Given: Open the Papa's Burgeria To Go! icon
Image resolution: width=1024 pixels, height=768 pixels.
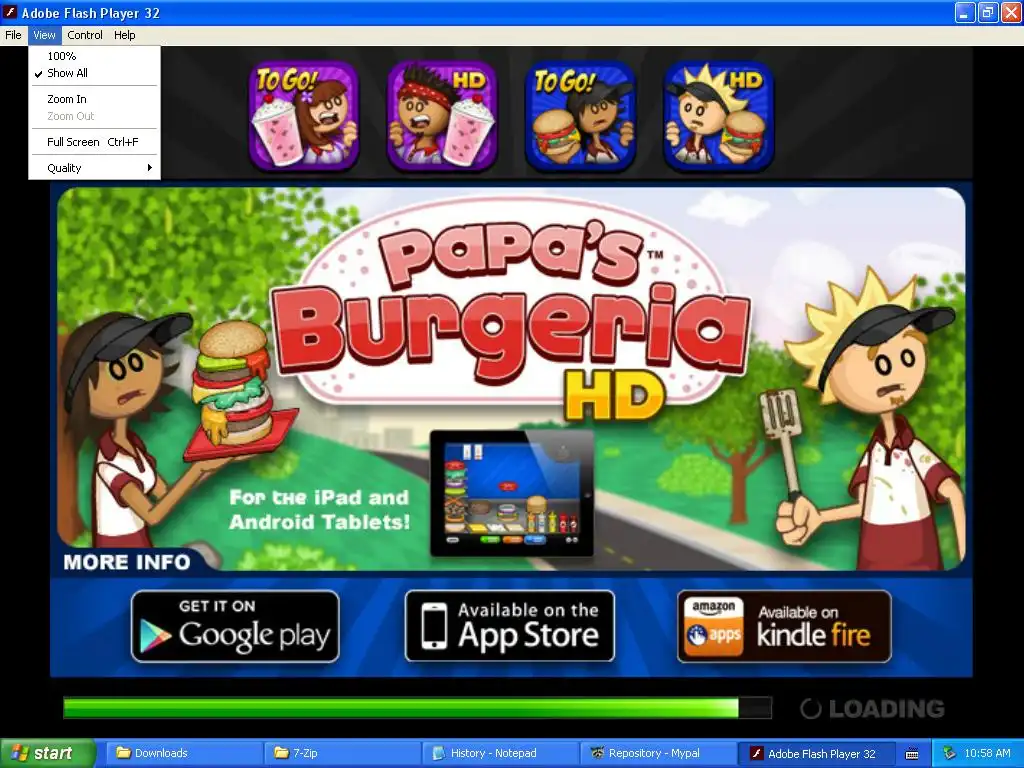Looking at the screenshot, I should (x=581, y=116).
